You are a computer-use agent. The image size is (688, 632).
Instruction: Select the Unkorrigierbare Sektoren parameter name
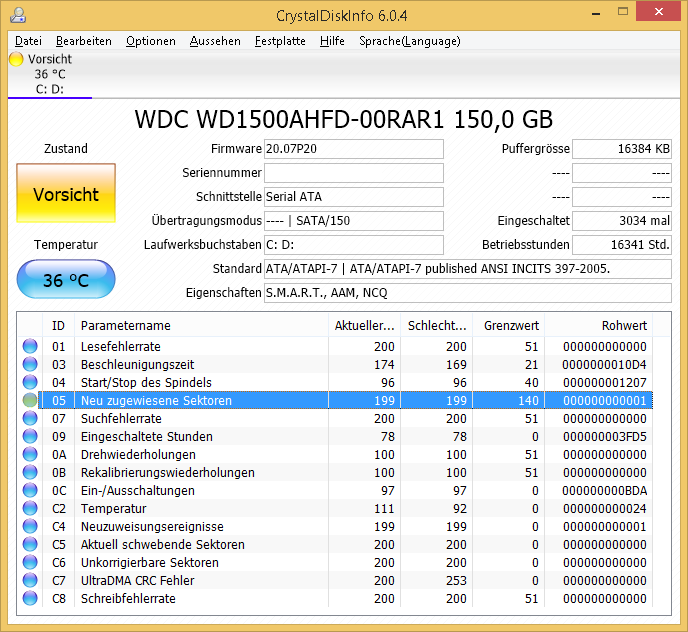[x=150, y=563]
